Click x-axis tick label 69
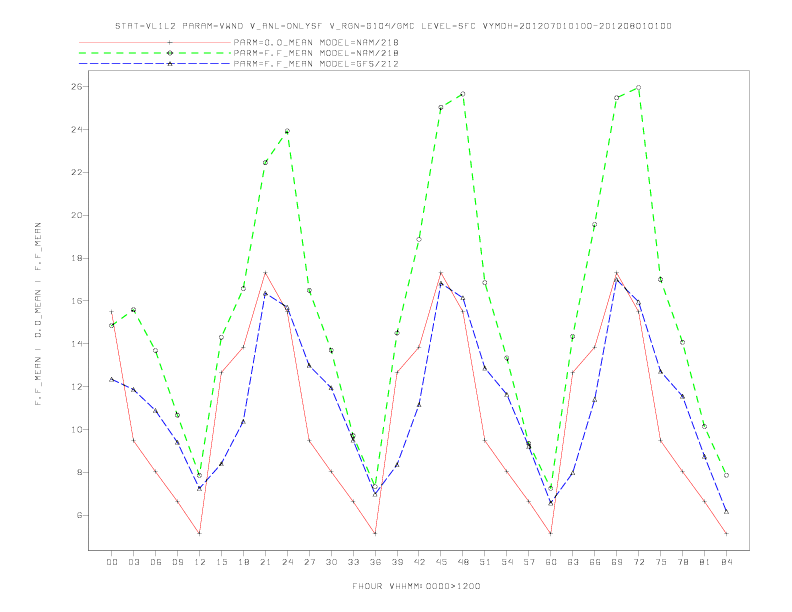This screenshot has height=612, width=792. 617,562
